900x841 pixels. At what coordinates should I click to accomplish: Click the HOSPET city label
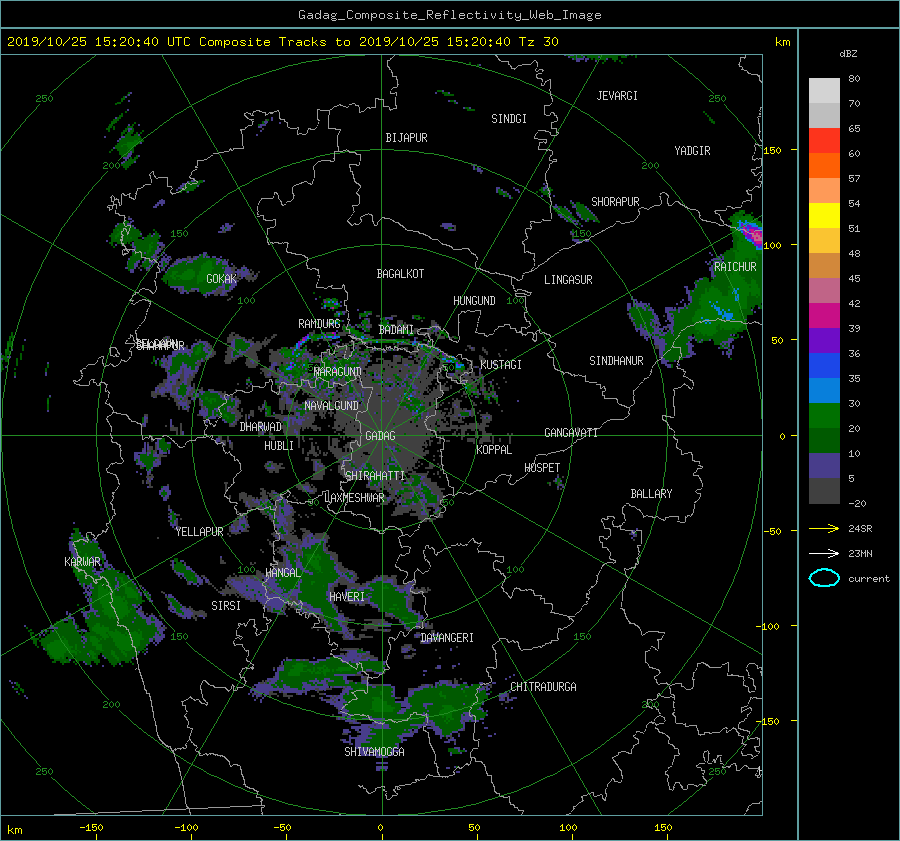(x=542, y=468)
